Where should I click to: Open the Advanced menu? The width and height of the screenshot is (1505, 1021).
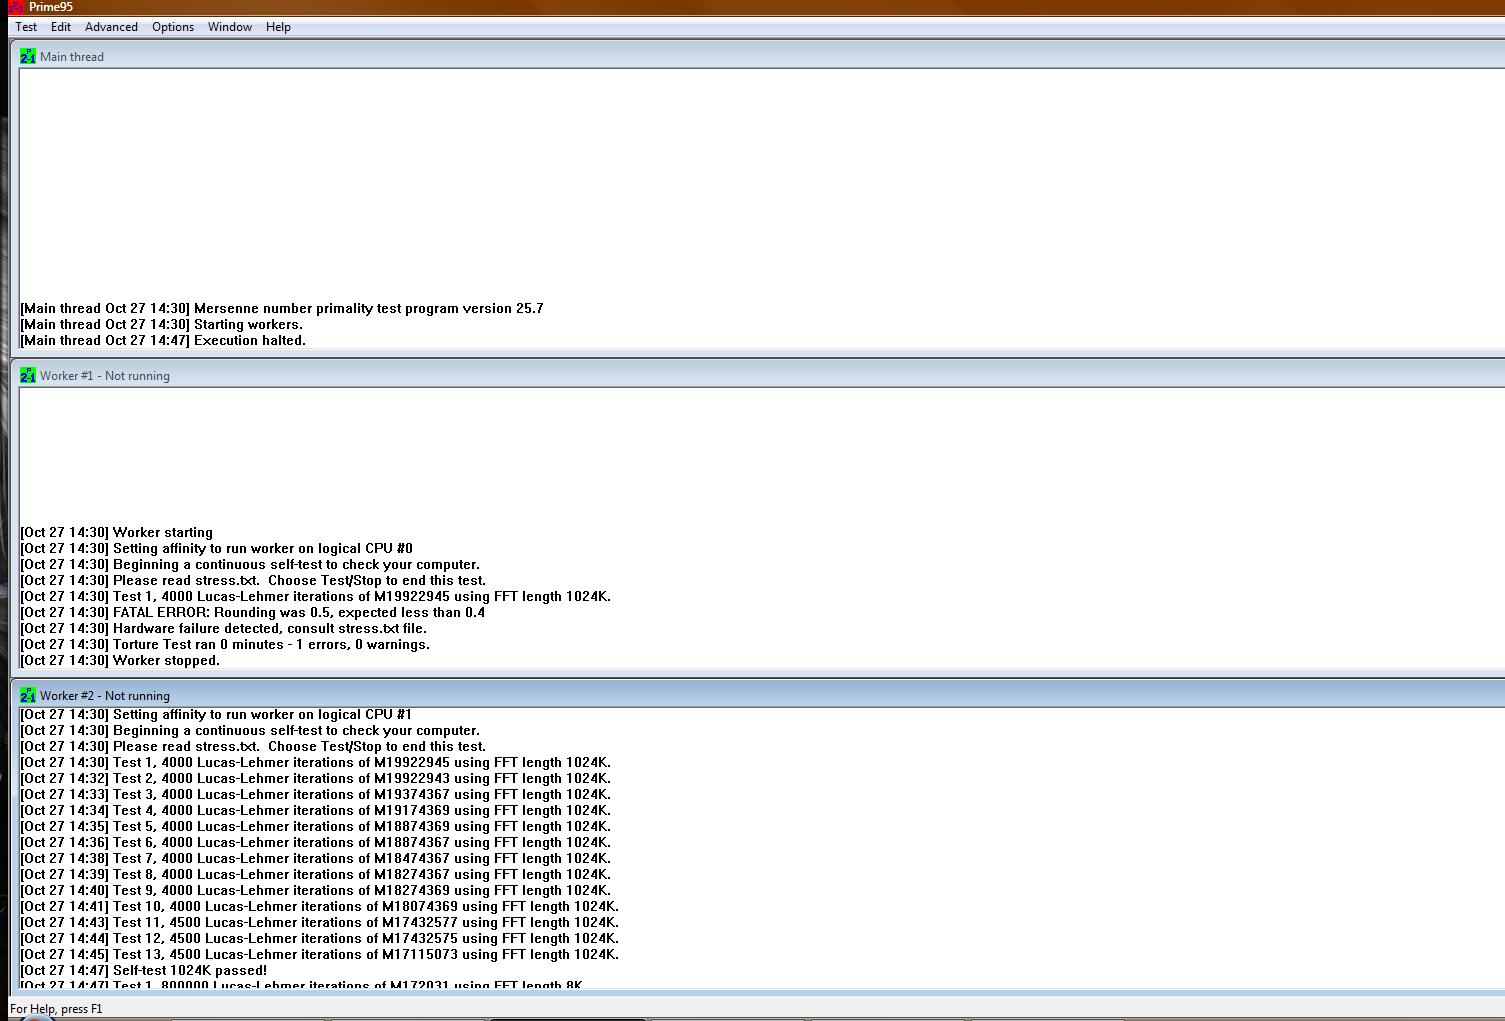111,27
